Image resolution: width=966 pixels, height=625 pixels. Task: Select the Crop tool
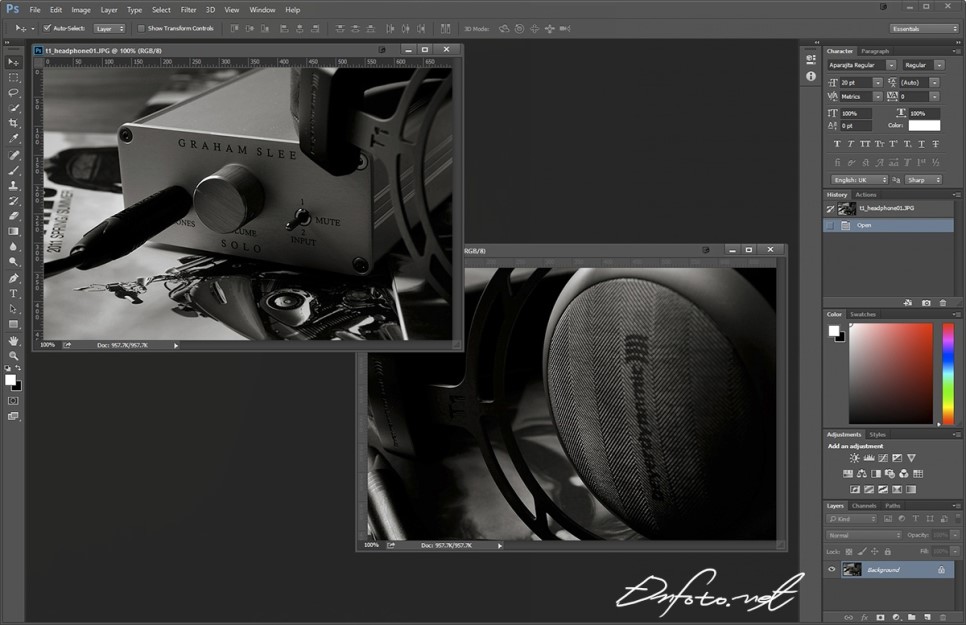13,123
